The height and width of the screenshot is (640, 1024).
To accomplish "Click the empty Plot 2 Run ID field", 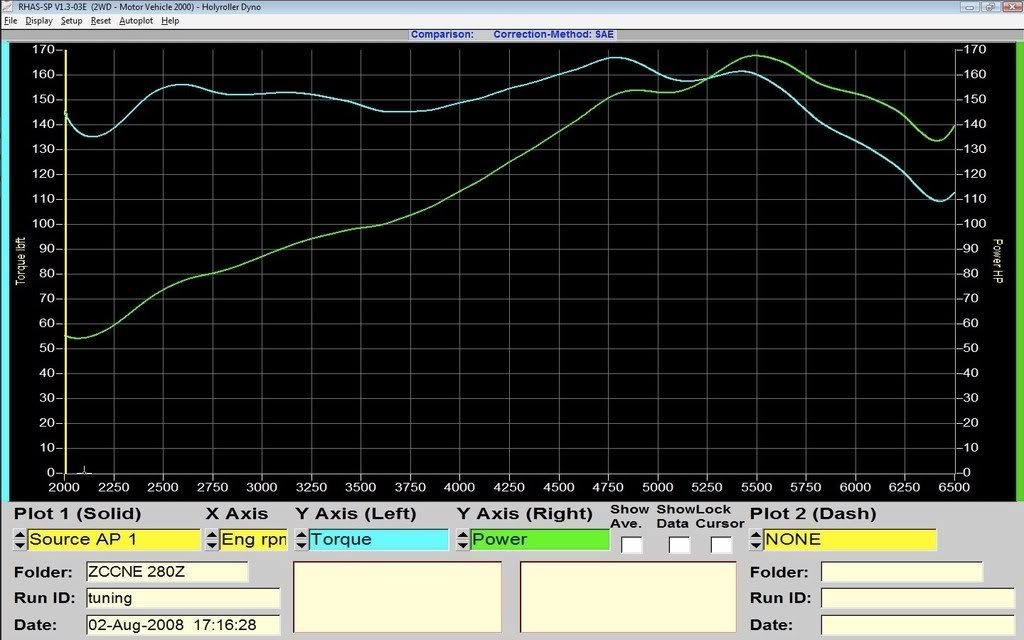I will pos(918,598).
